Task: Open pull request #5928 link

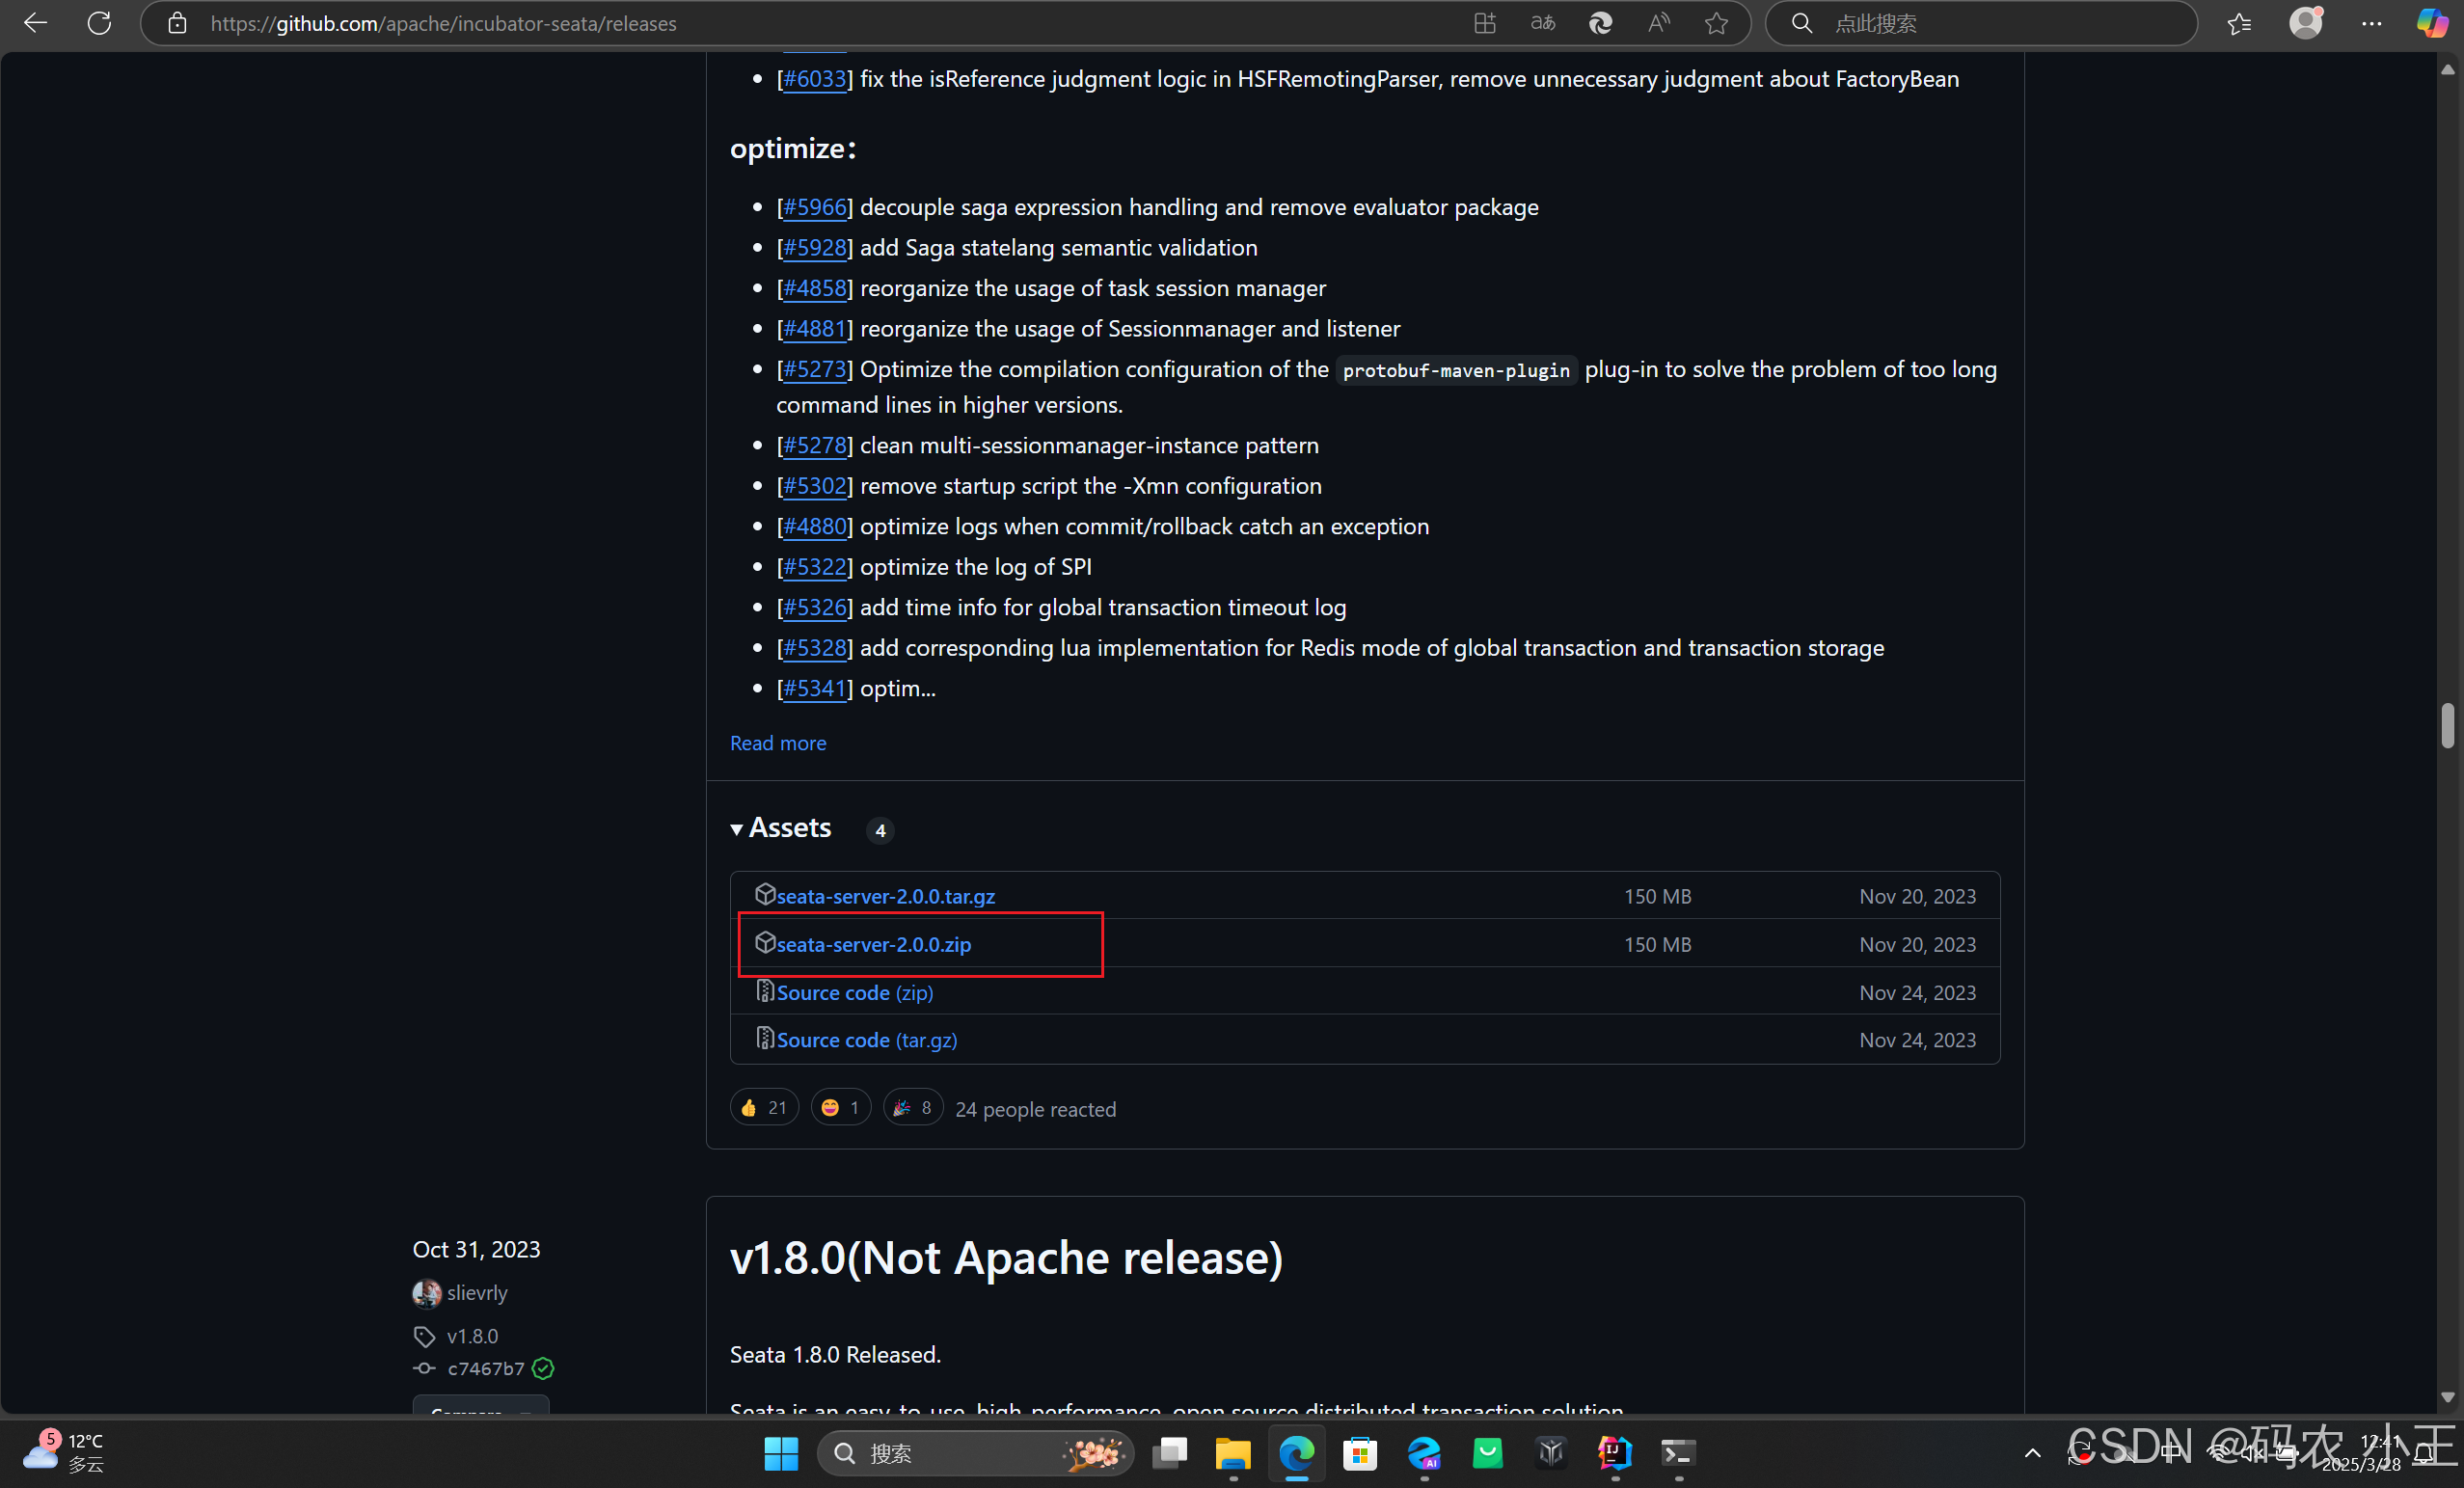Action: tap(814, 247)
